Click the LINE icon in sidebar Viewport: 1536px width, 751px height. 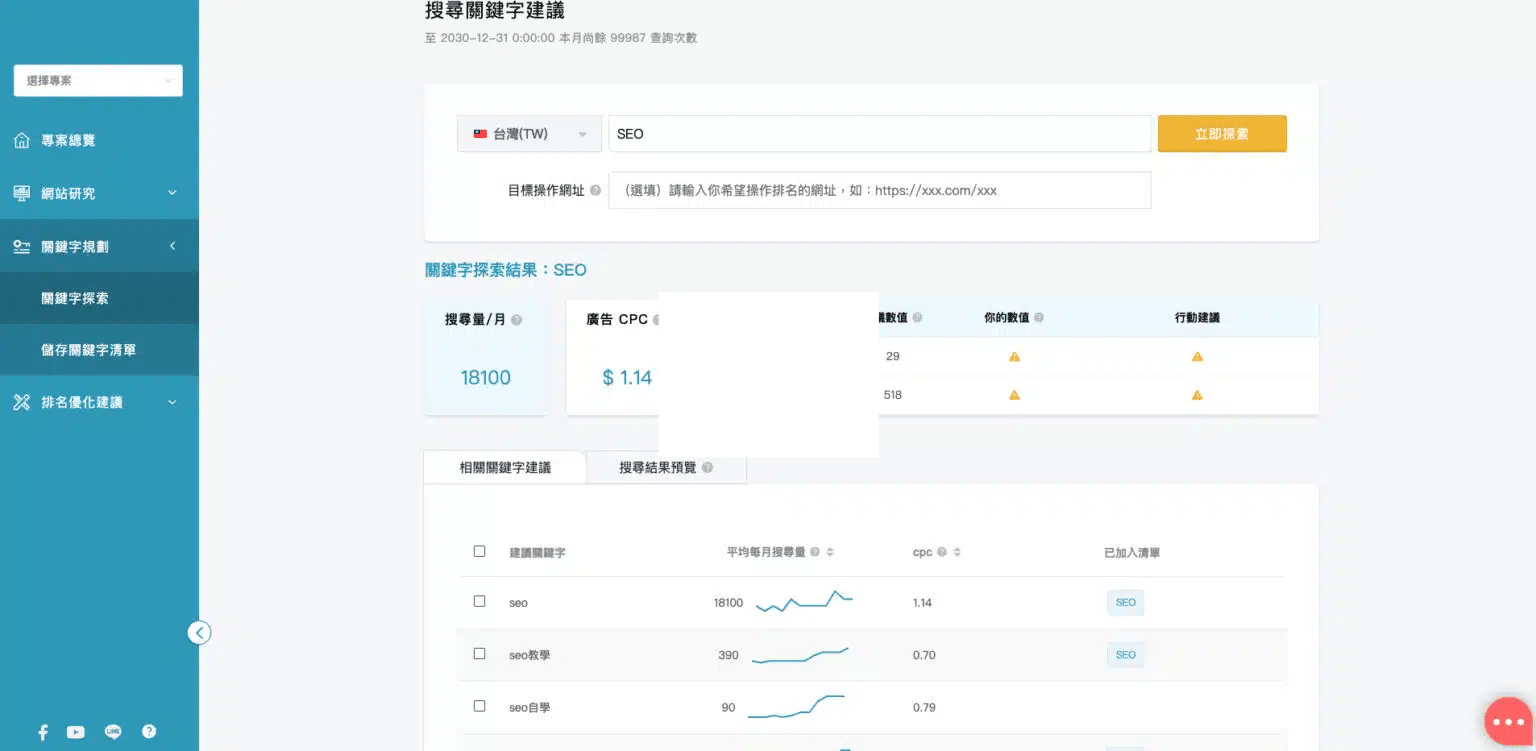[112, 732]
